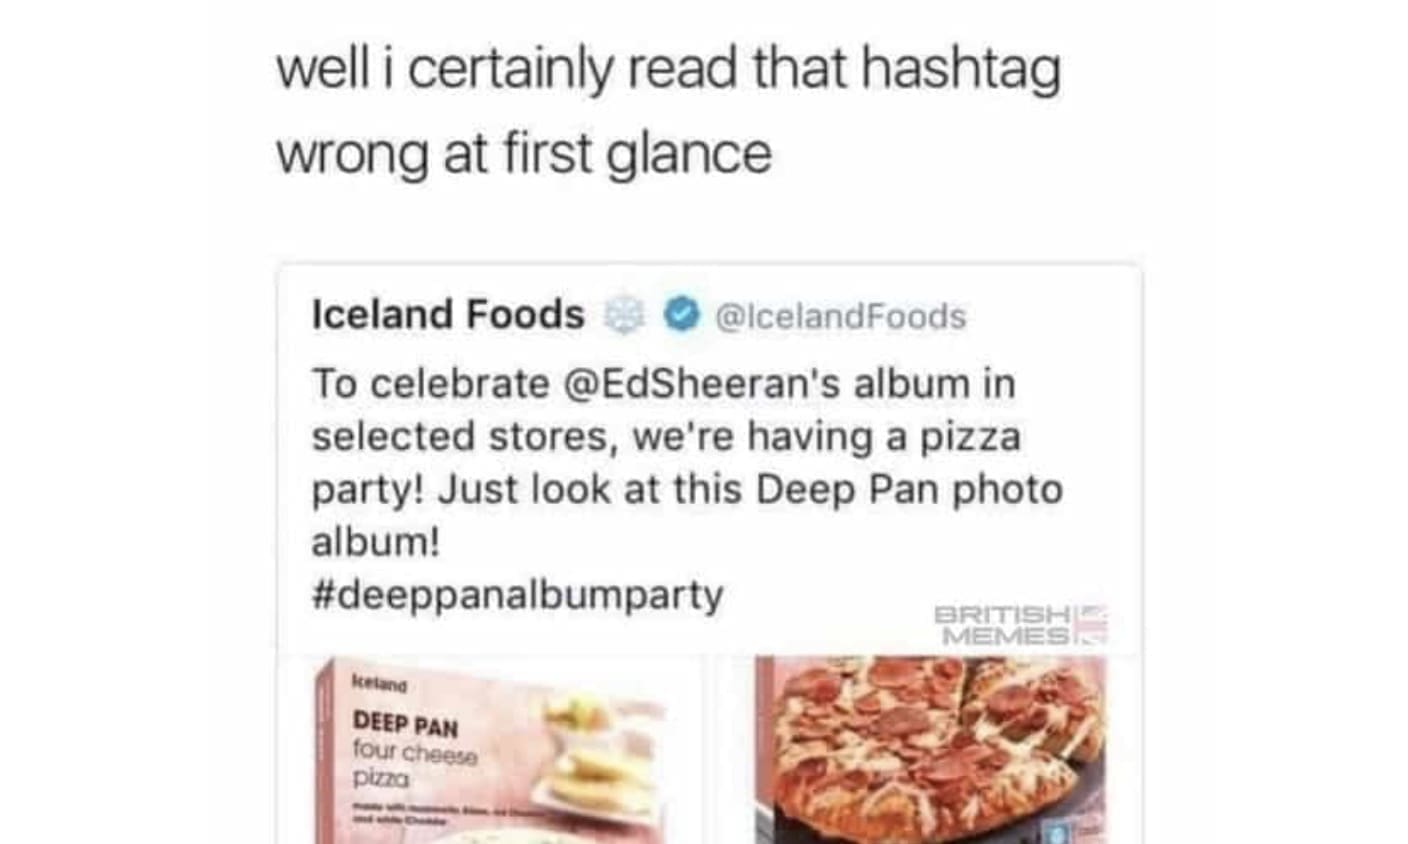Screen dimensions: 1408x844
Task: Click the blue verified checkmark badge
Action: 682,315
